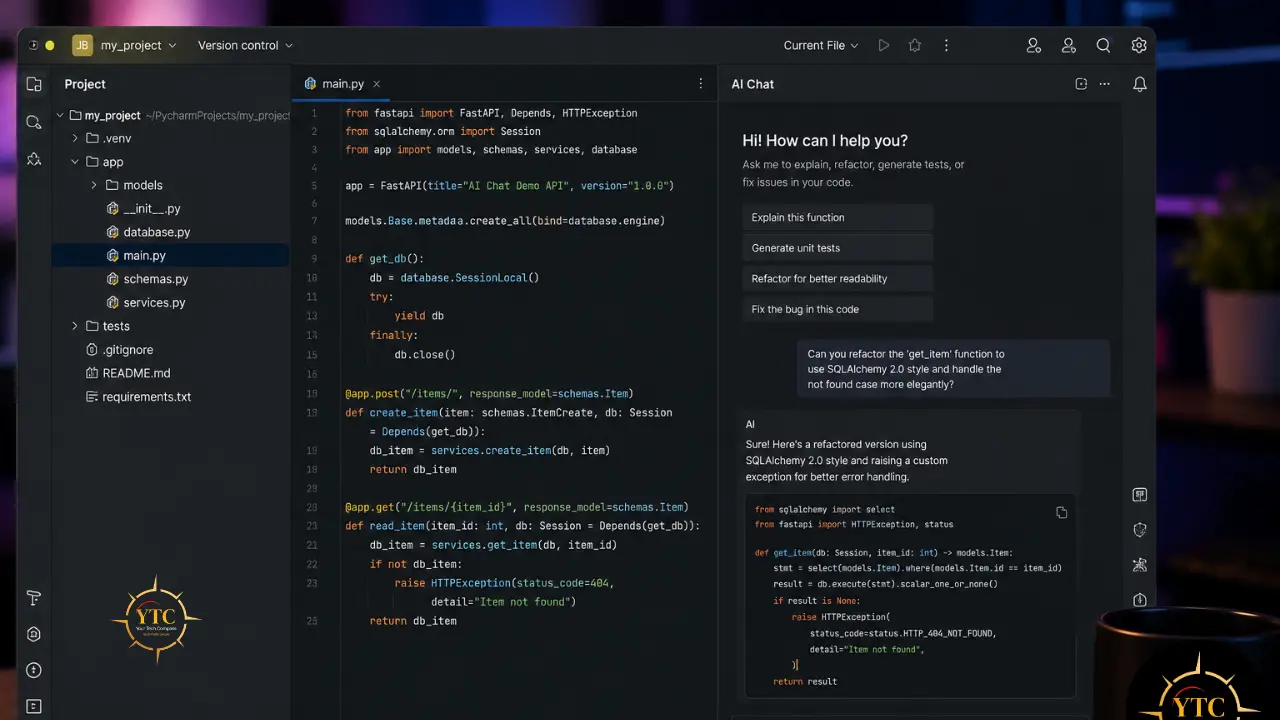Expand the tests folder
Image resolution: width=1280 pixels, height=720 pixels.
click(75, 326)
